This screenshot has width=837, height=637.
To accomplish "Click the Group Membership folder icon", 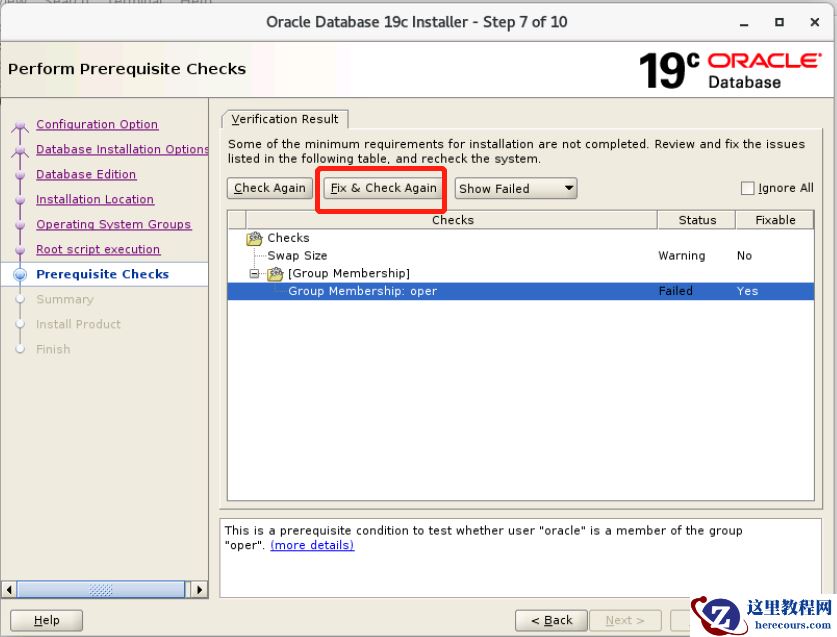I will [x=275, y=274].
